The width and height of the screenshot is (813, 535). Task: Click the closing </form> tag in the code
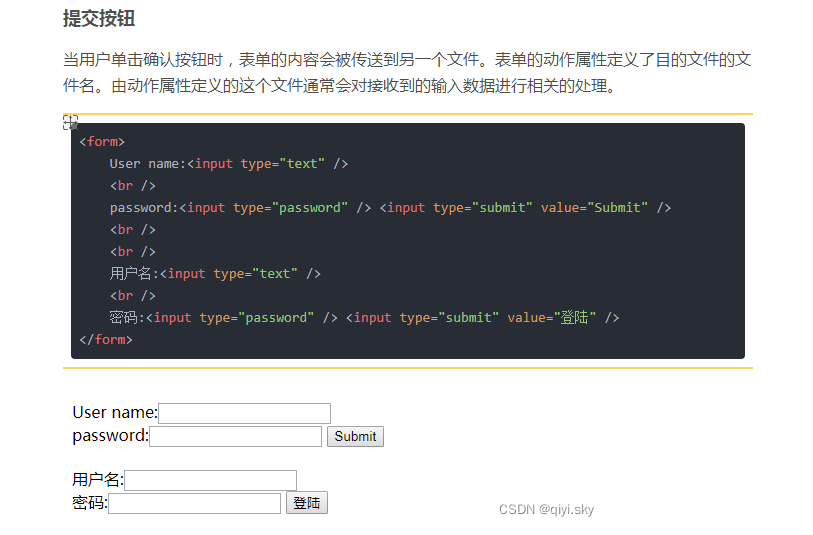tap(106, 340)
